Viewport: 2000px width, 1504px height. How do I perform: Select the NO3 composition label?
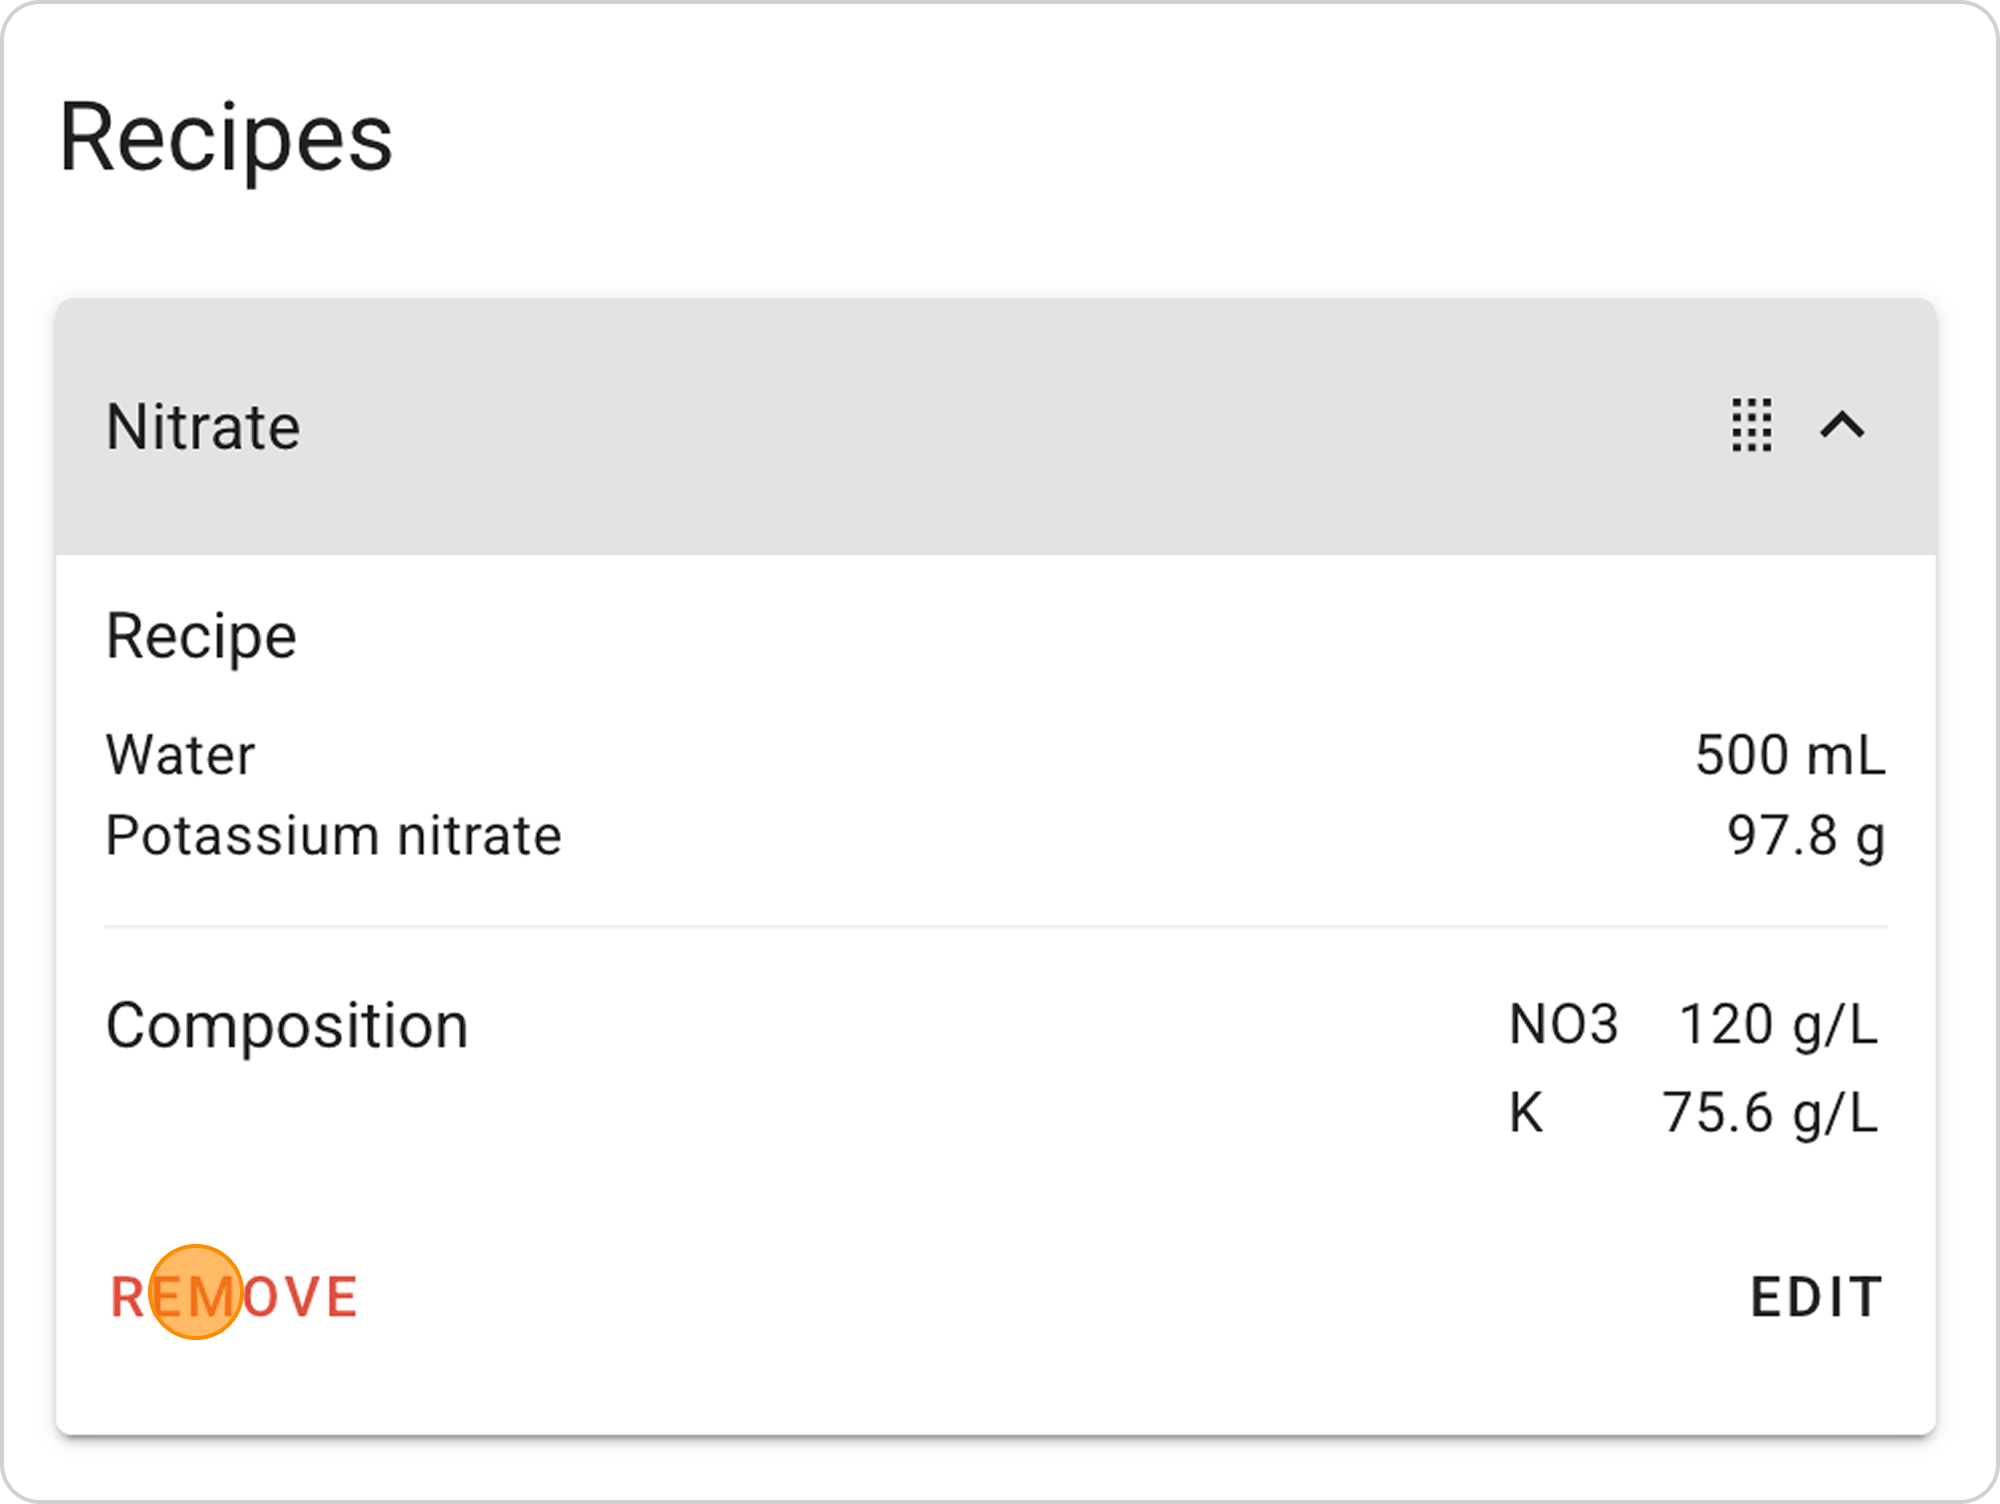tap(1563, 1025)
